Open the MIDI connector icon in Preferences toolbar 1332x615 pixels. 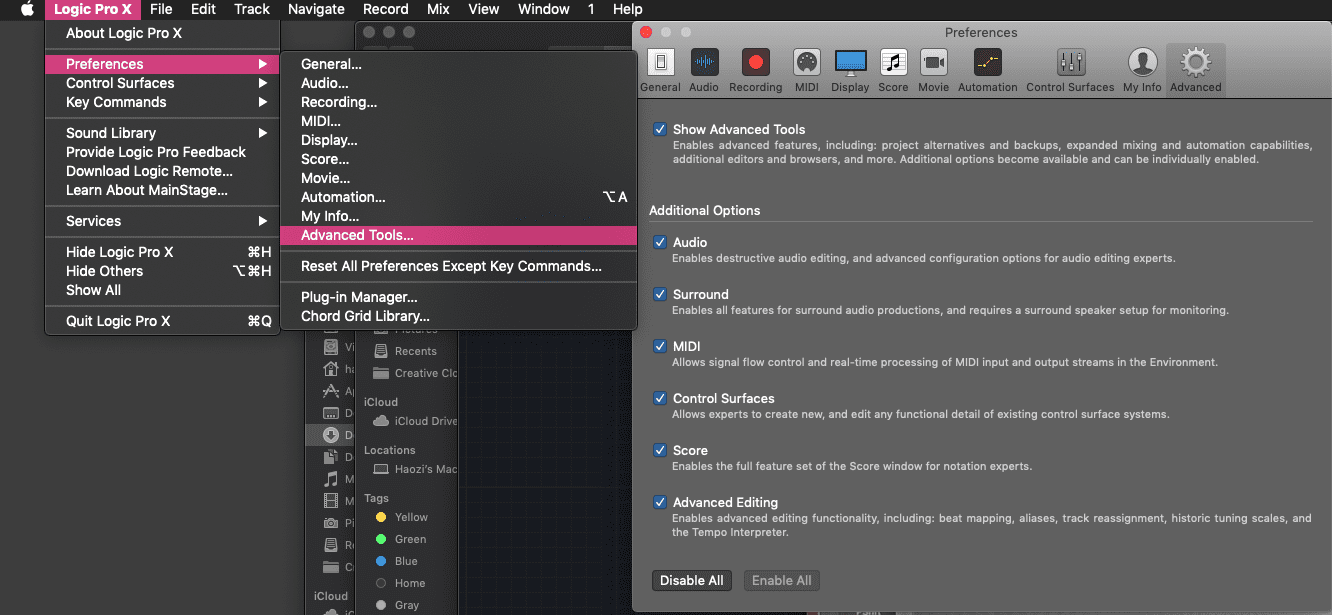pos(806,62)
